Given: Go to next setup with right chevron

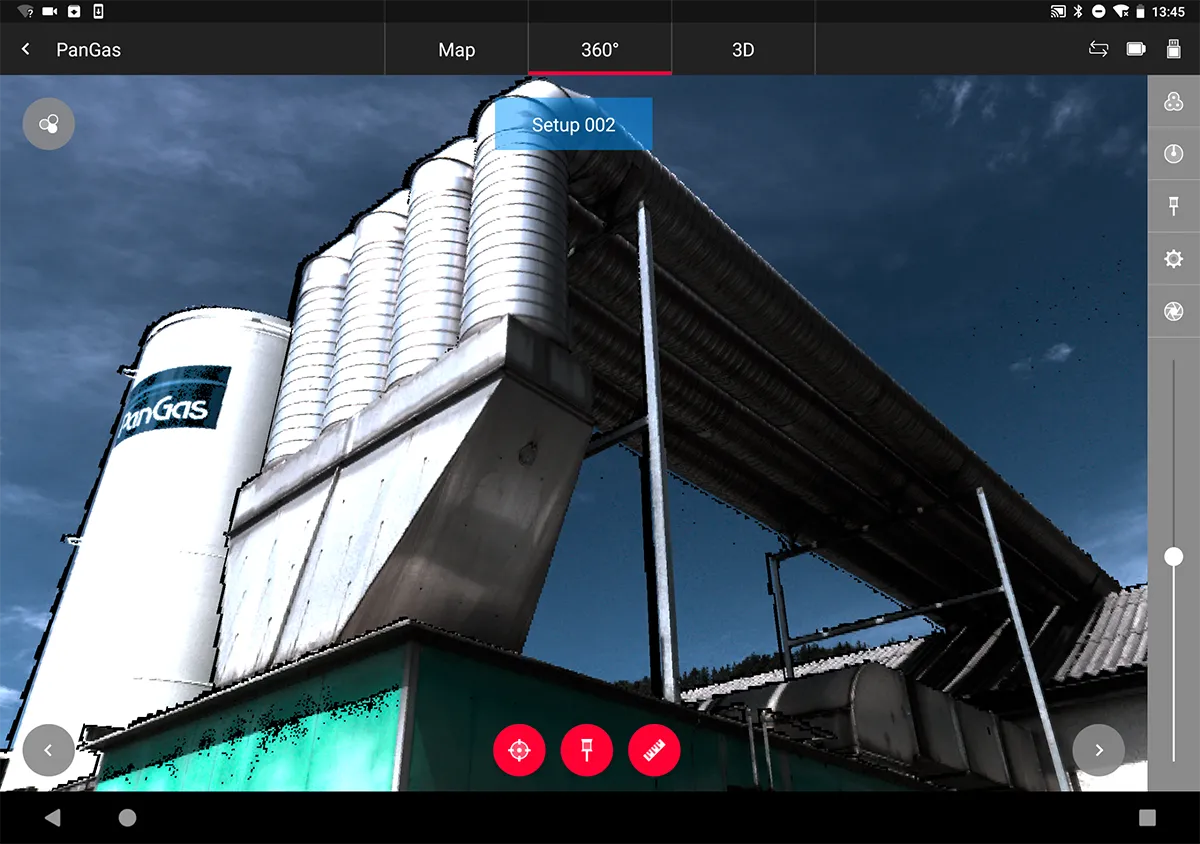Looking at the screenshot, I should click(x=1098, y=750).
